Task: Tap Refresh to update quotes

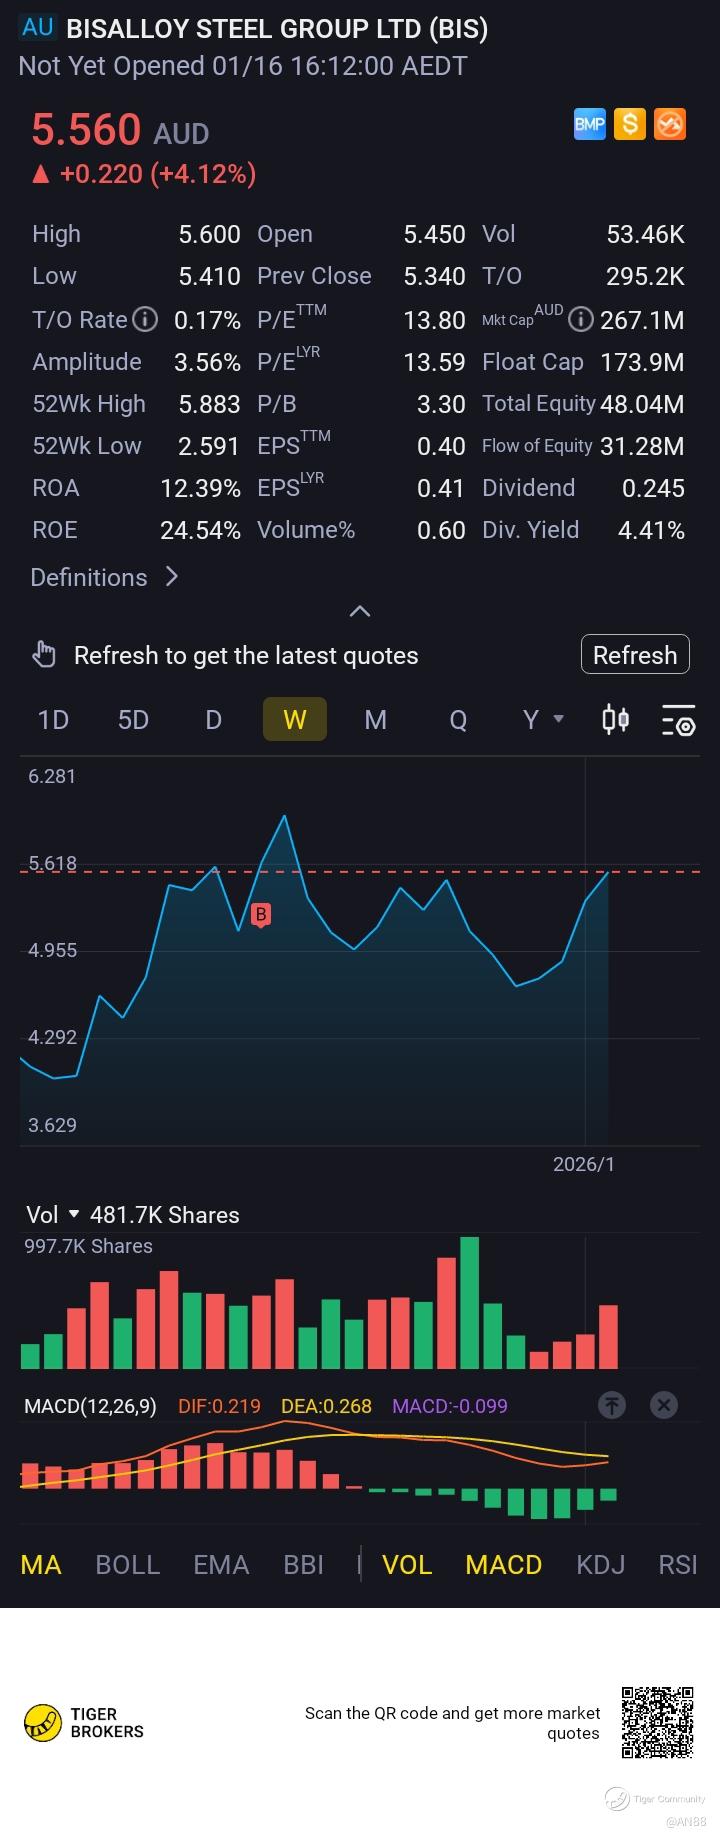Action: click(x=635, y=655)
